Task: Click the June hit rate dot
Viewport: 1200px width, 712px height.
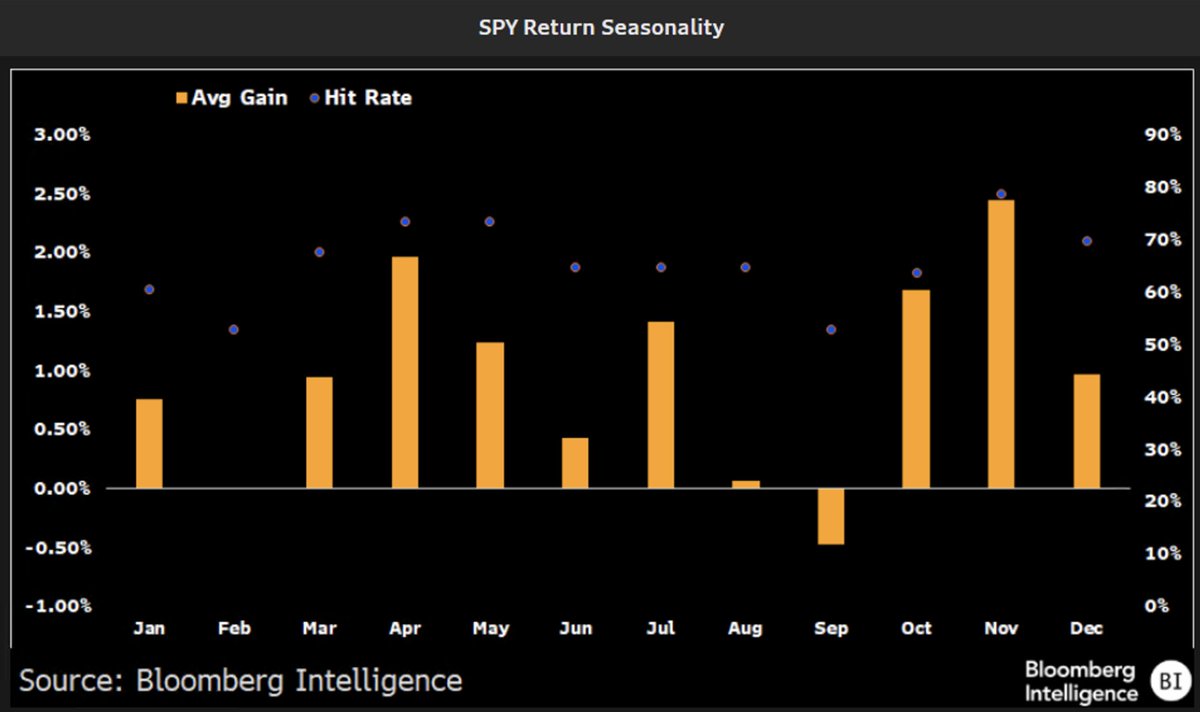Action: 575,267
